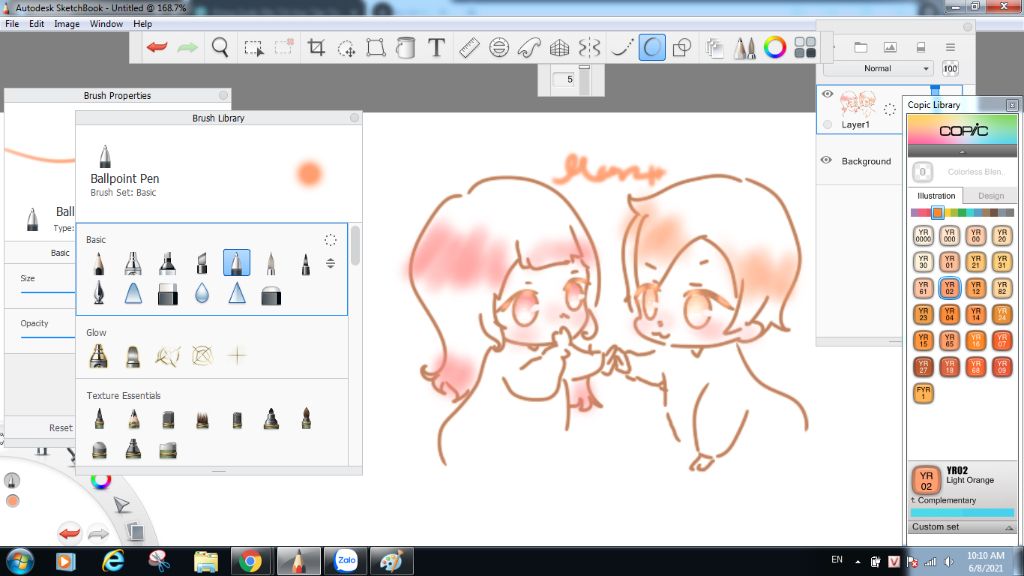Click the Redo arrow in the top toolbar
Screen dimensions: 1024x576
pyautogui.click(x=187, y=48)
